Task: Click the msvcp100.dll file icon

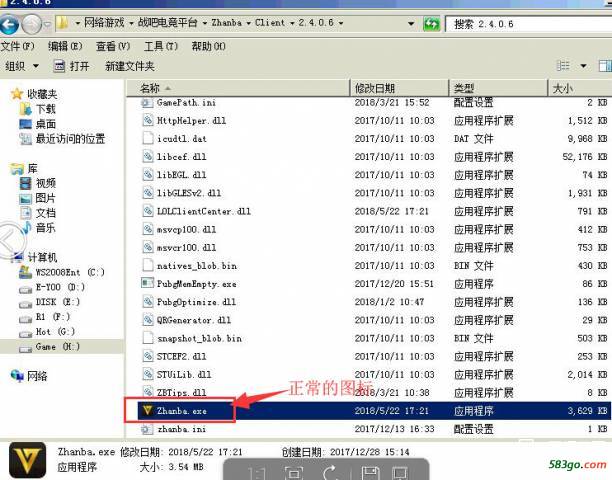Action: tap(147, 229)
